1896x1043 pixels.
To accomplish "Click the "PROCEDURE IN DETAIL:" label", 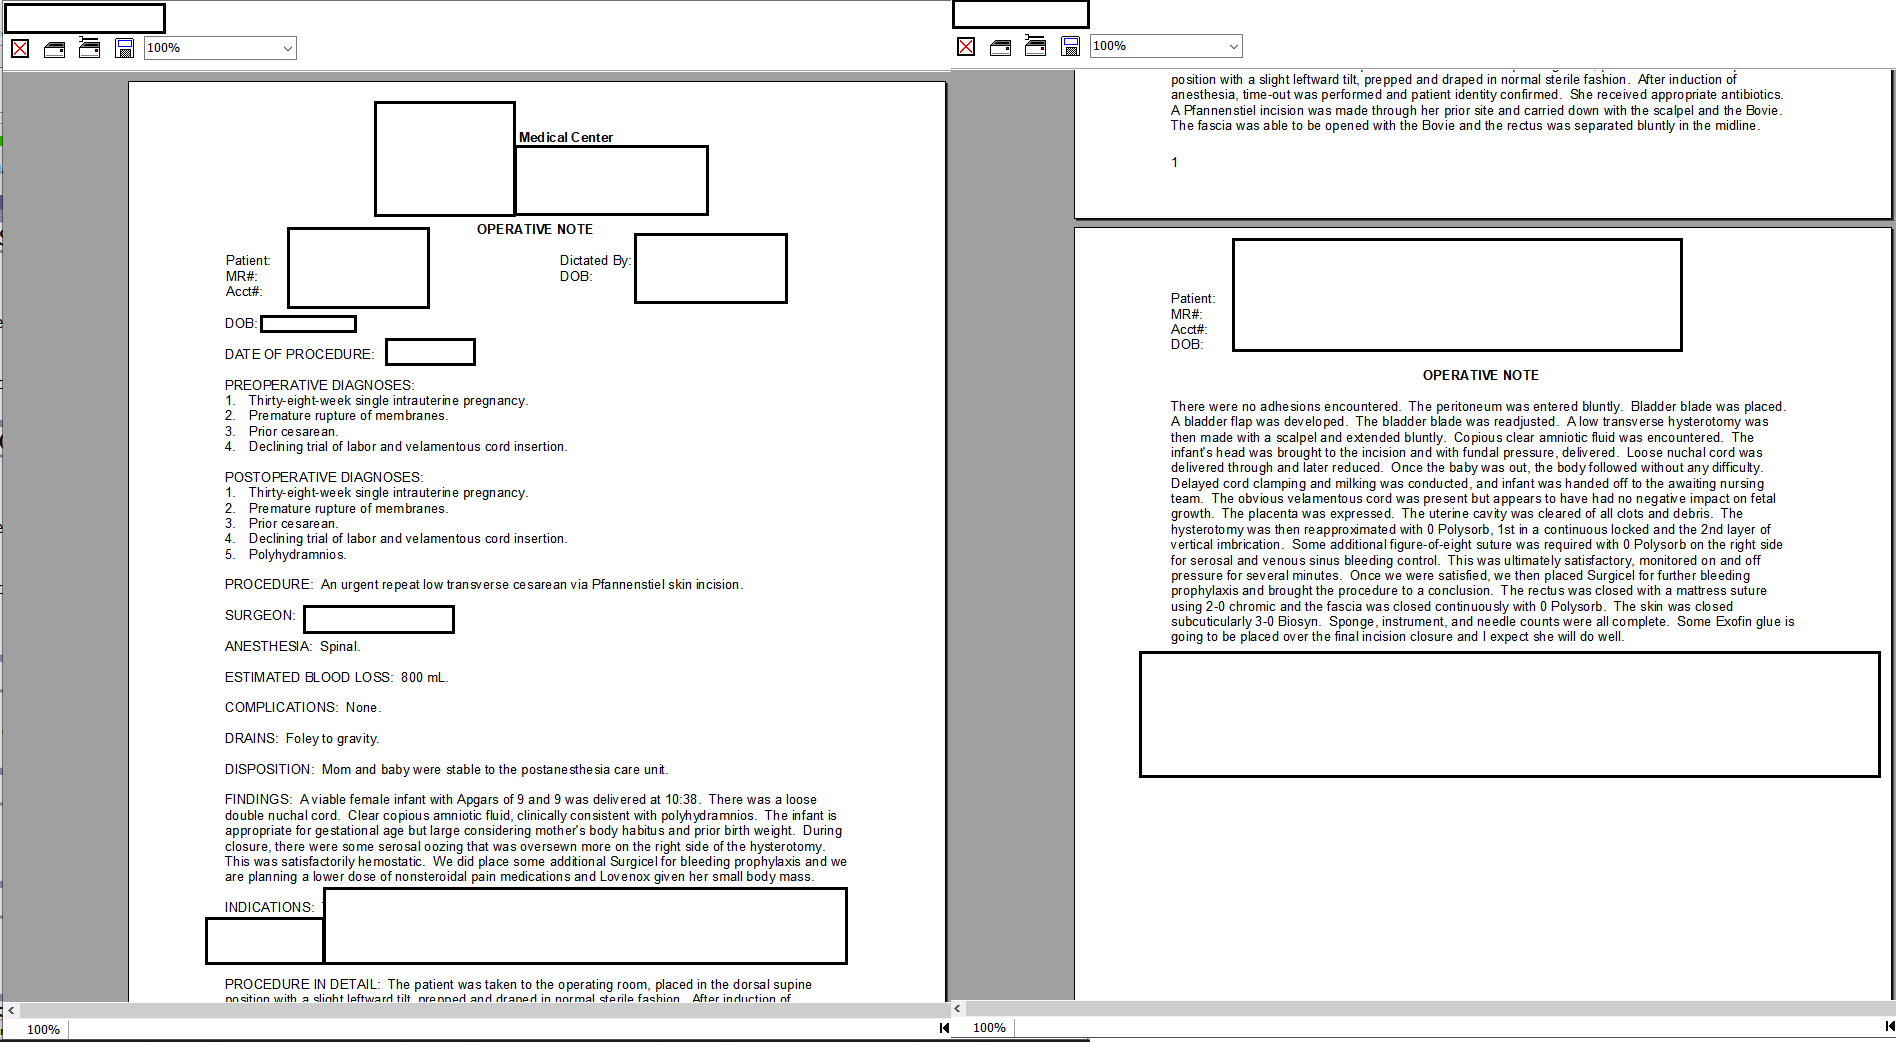I will coord(302,984).
